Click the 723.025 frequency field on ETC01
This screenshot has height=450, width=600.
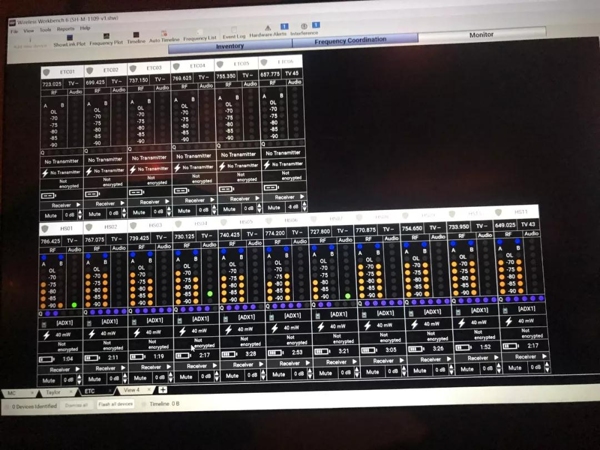point(52,84)
